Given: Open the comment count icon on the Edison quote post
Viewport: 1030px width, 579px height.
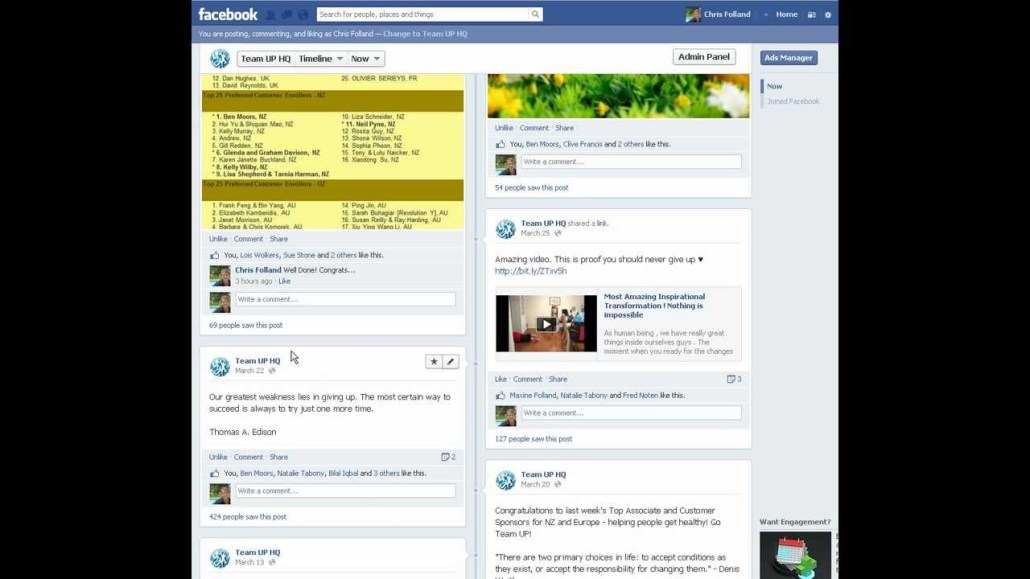Looking at the screenshot, I should pos(448,457).
